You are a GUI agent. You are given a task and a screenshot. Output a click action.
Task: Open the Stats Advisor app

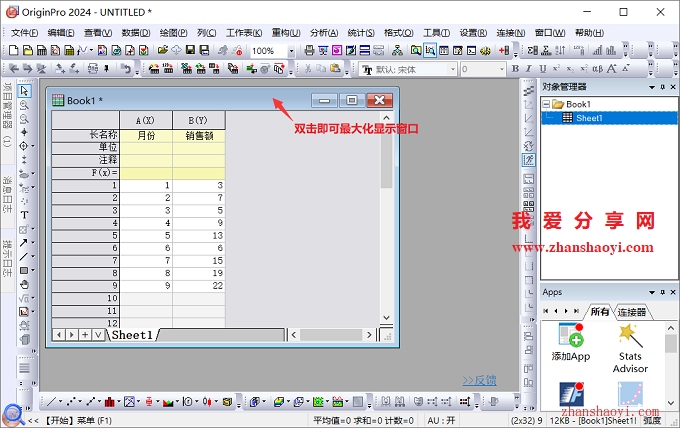[630, 349]
